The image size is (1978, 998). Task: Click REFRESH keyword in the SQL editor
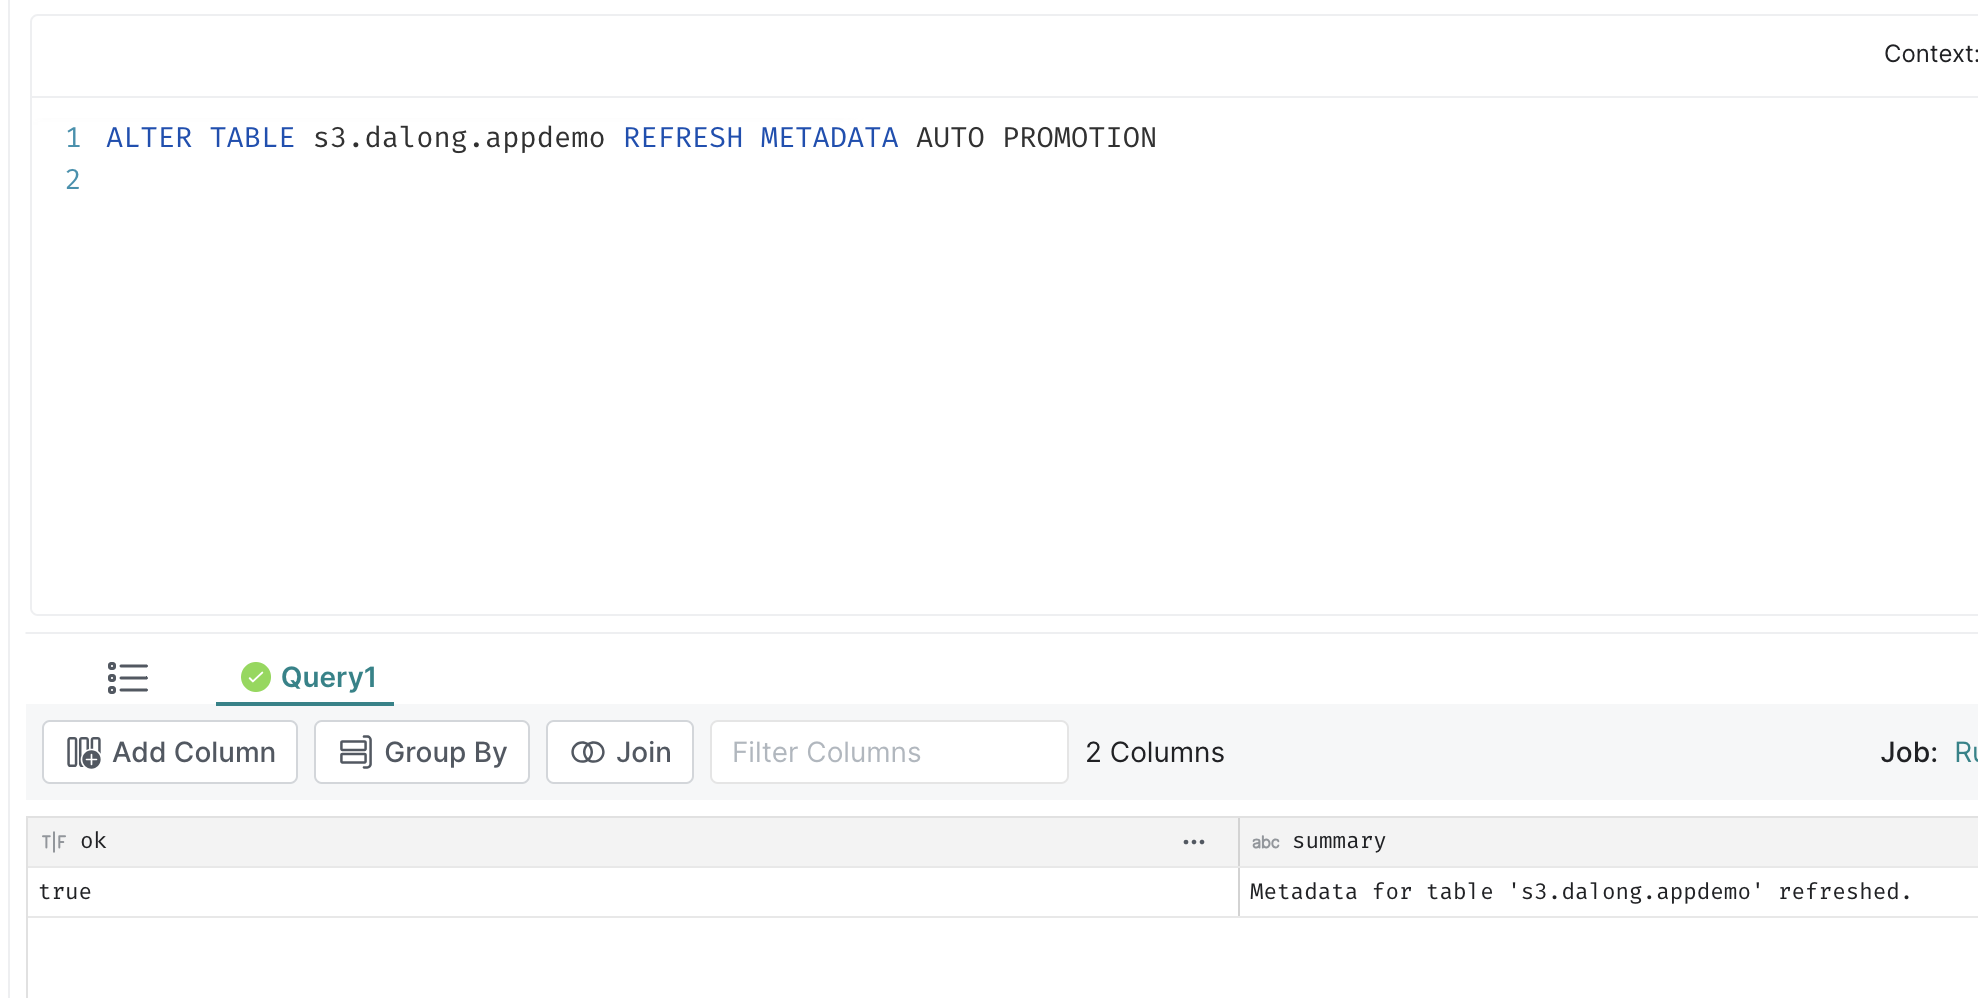(x=683, y=138)
